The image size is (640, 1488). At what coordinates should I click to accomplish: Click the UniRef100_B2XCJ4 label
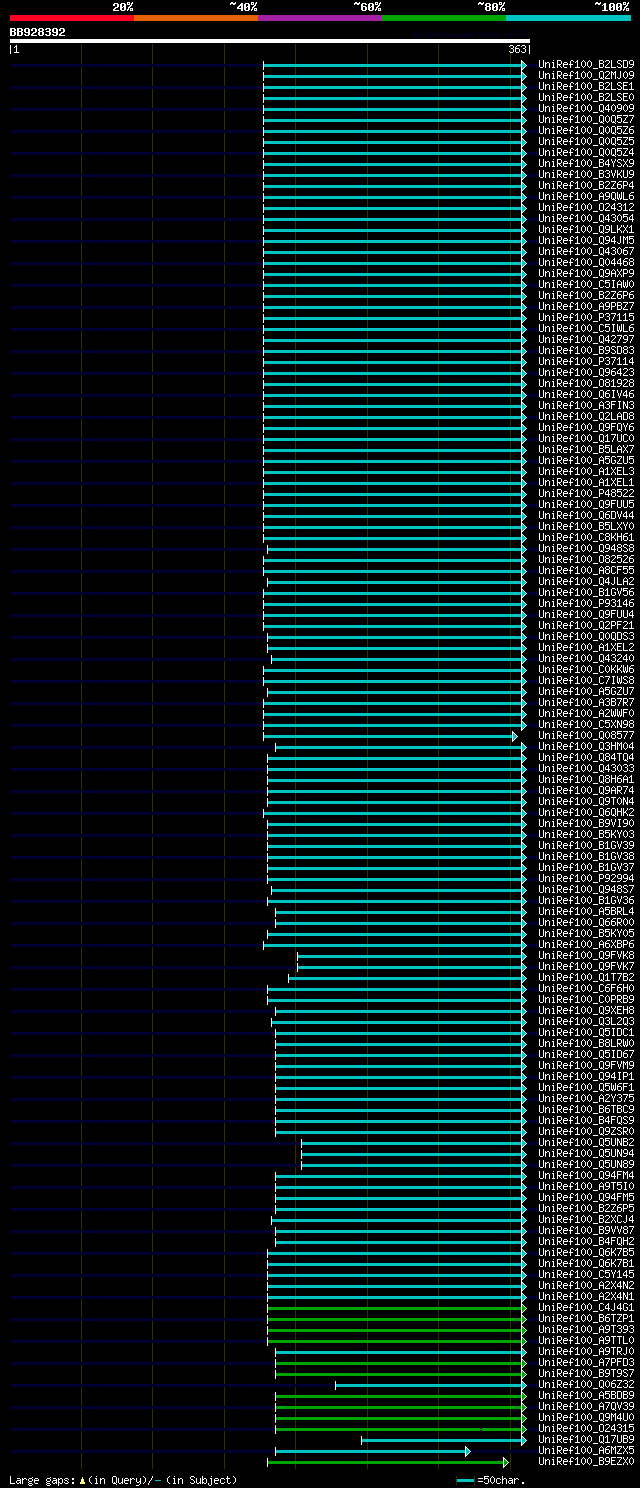586,1219
